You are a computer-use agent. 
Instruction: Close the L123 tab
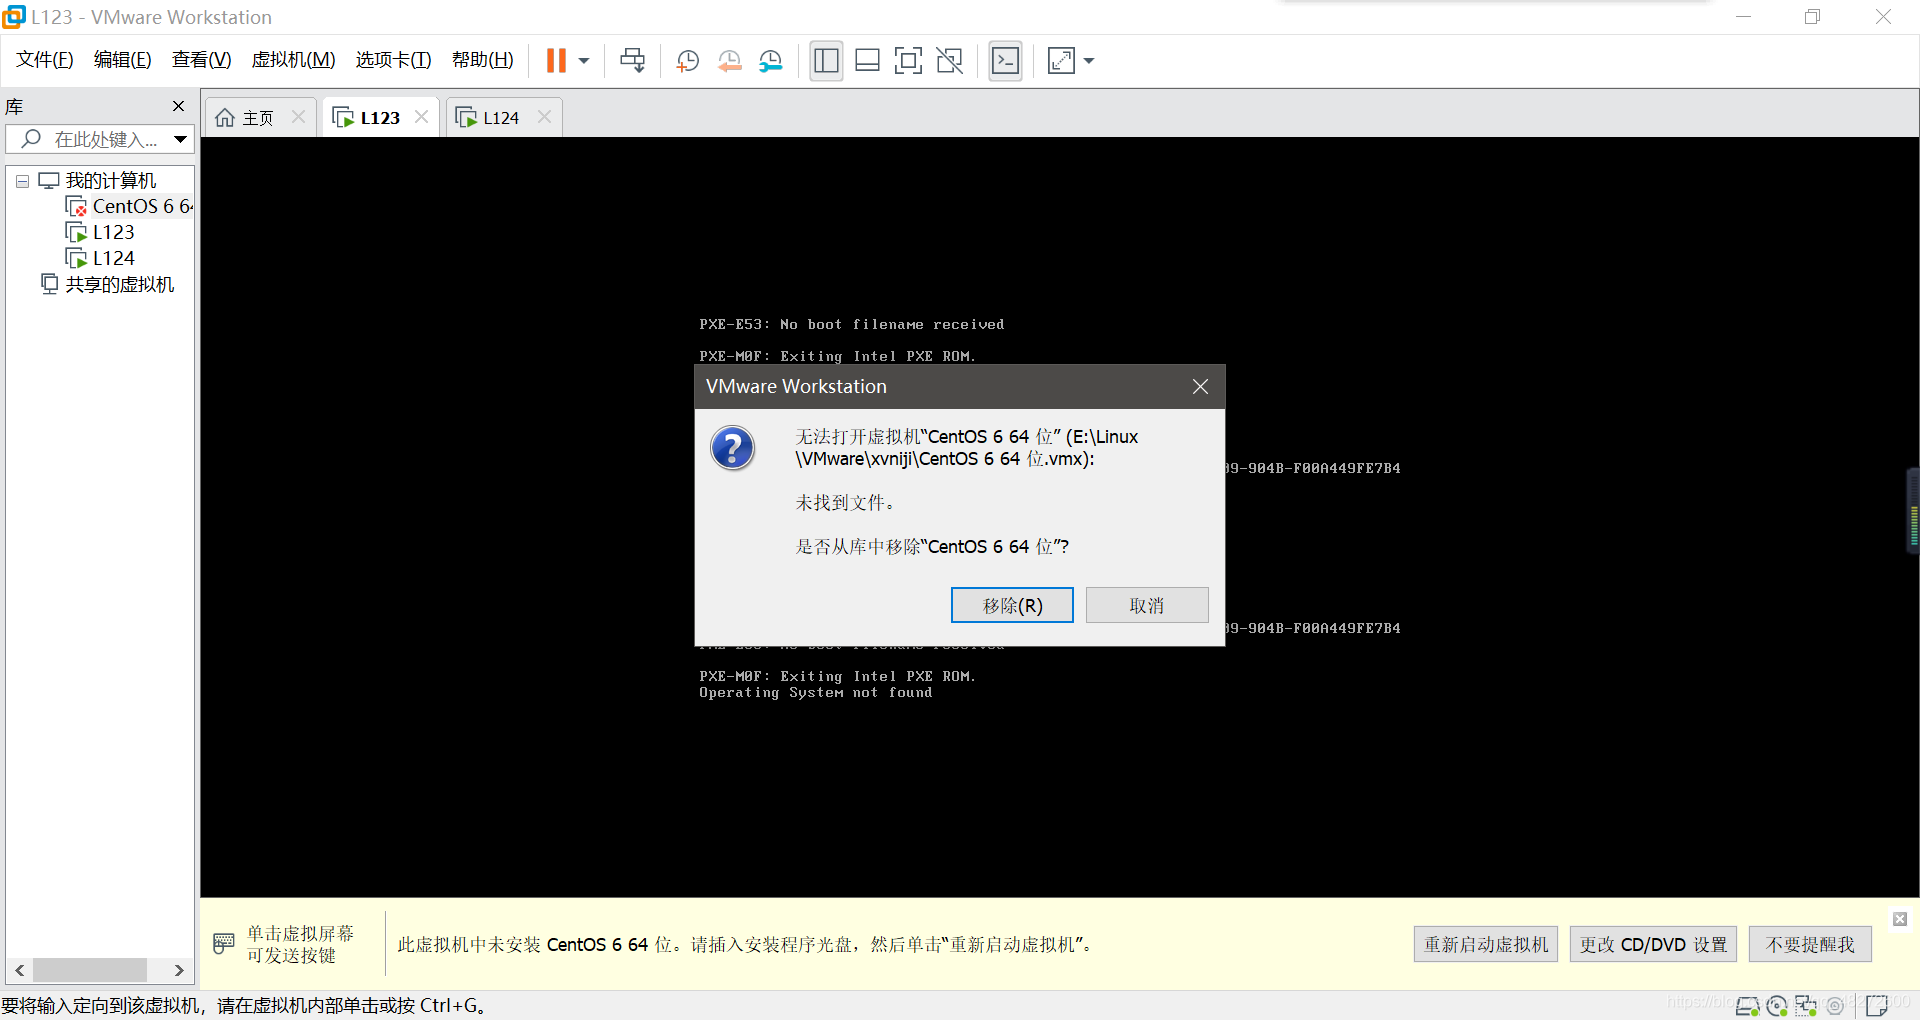421,117
